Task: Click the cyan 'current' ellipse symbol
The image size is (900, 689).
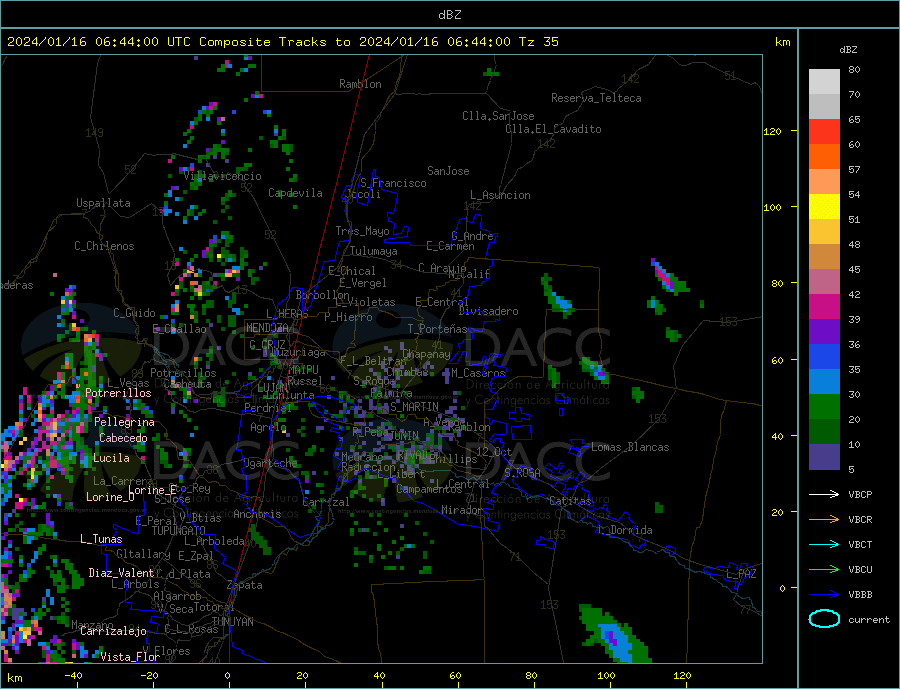Action: (x=824, y=619)
